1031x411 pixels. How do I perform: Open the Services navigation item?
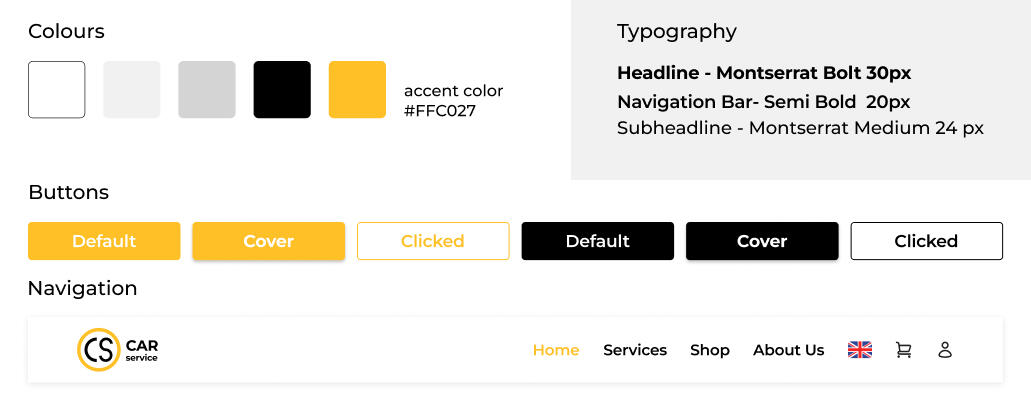[x=634, y=350]
